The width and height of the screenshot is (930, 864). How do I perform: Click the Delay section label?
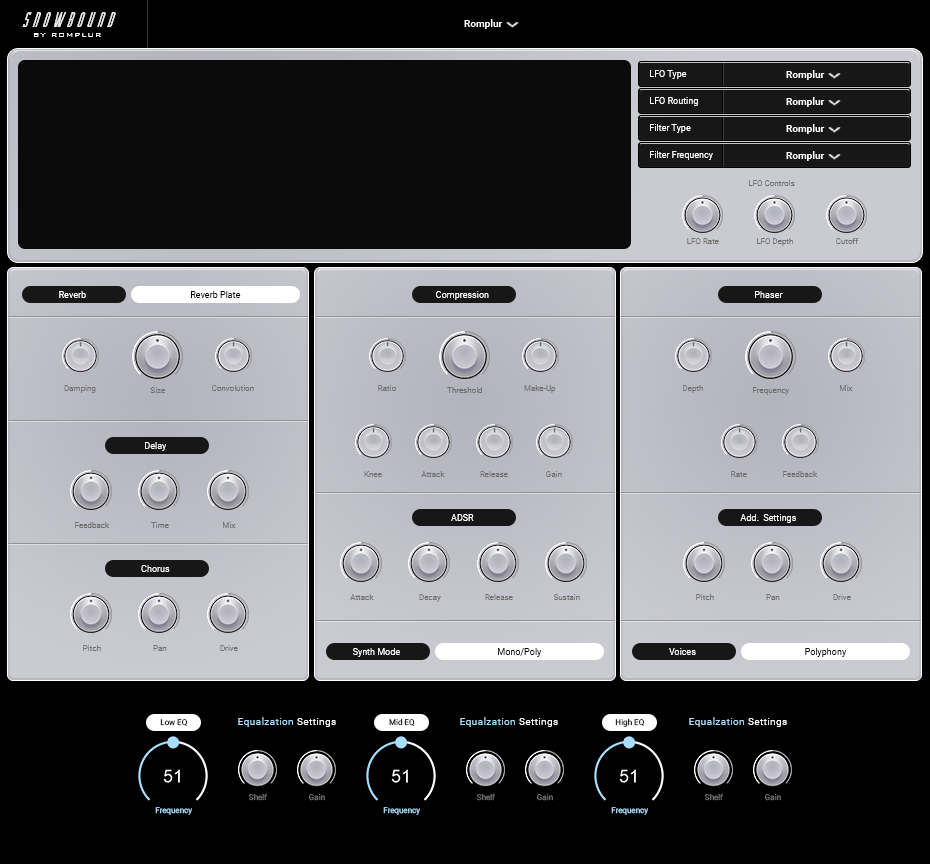tap(157, 445)
